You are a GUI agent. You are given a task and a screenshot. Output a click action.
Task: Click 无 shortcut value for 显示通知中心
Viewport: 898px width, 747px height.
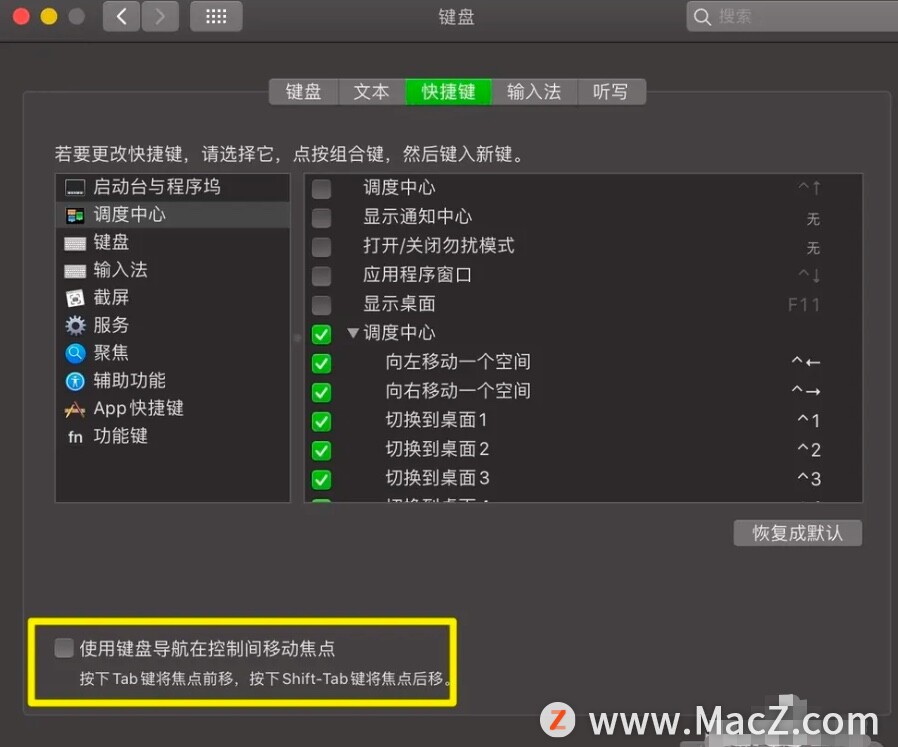click(x=813, y=219)
